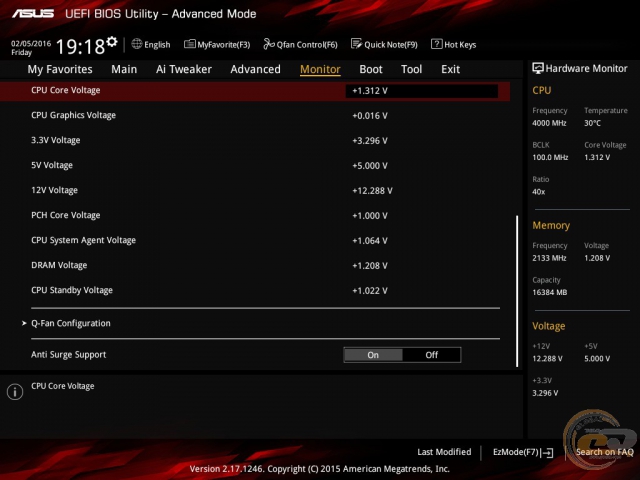The image size is (640, 480).
Task: Select the DRAM Voltage row
Action: click(255, 265)
